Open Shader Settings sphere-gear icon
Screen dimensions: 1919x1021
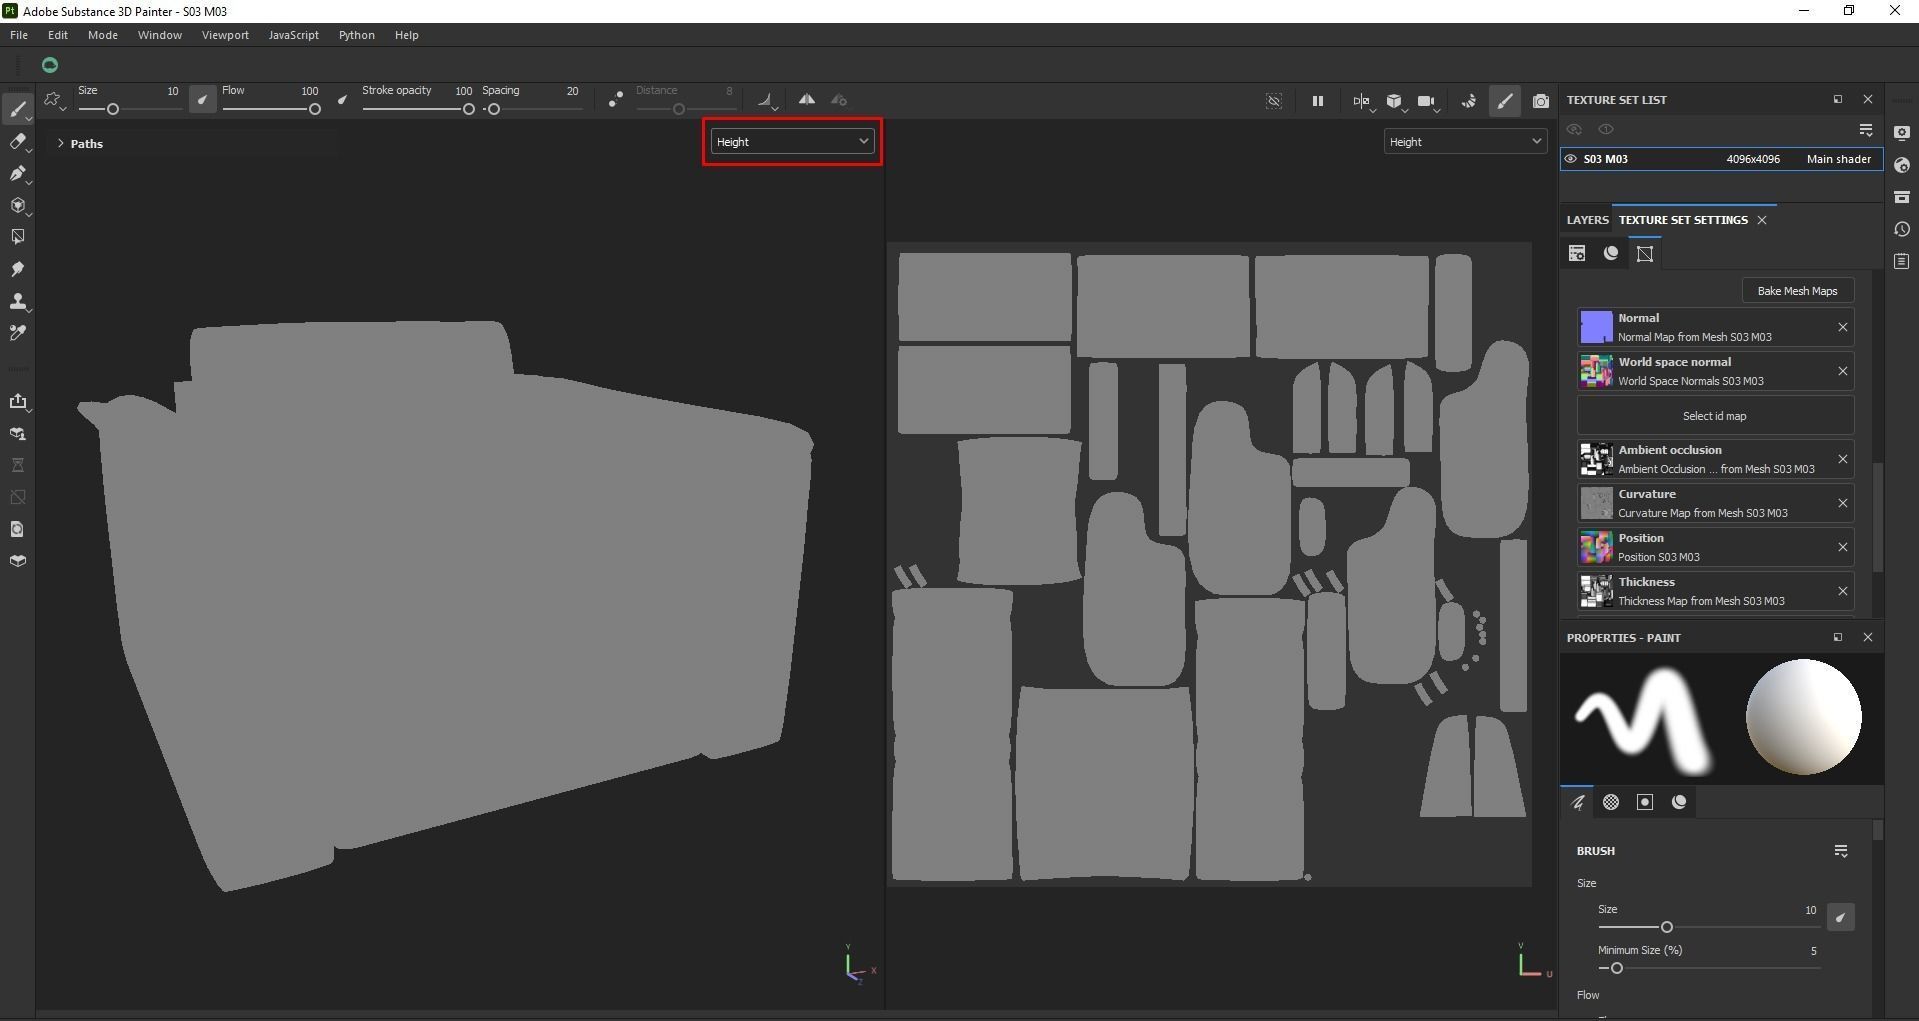pyautogui.click(x=1902, y=165)
